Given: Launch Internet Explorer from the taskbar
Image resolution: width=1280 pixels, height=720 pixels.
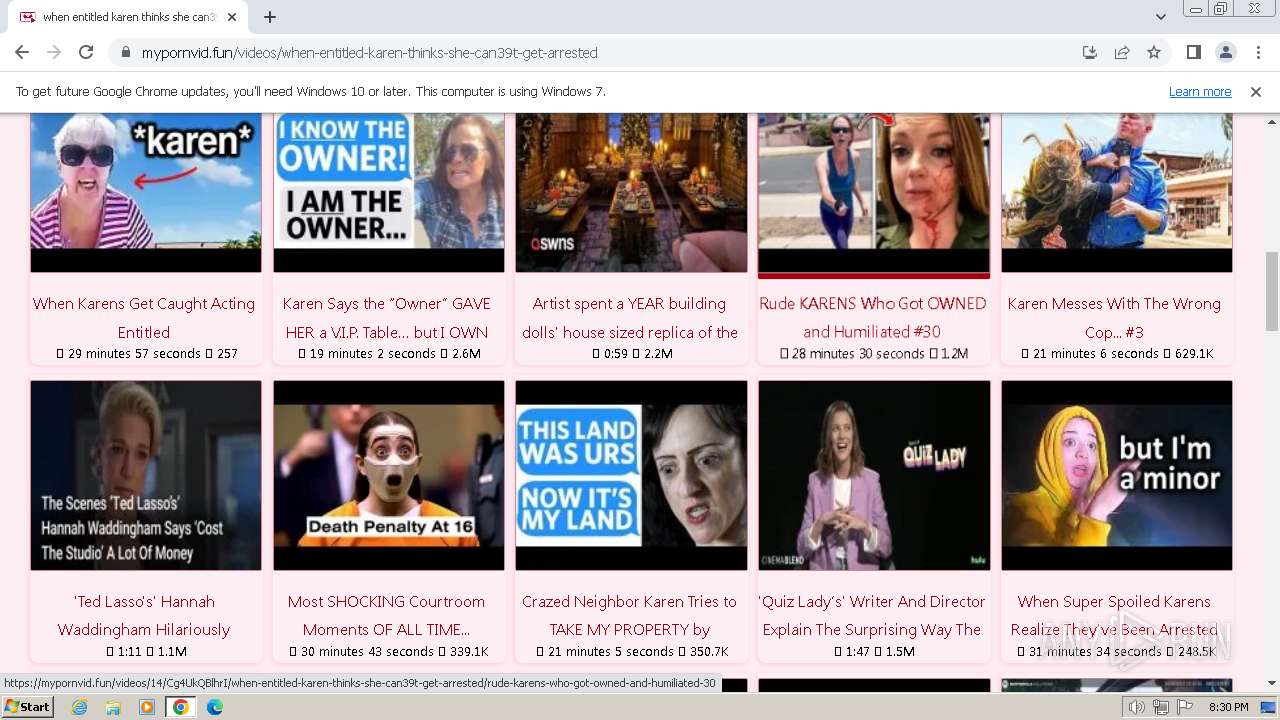Looking at the screenshot, I should 79,707.
